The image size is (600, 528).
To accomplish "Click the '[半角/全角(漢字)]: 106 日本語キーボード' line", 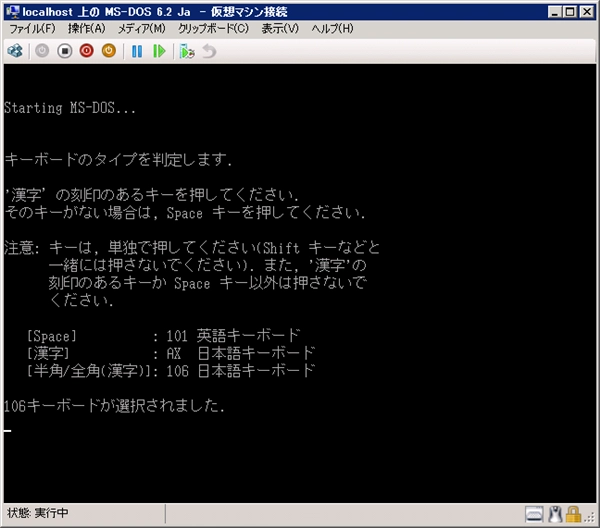I will click(171, 371).
